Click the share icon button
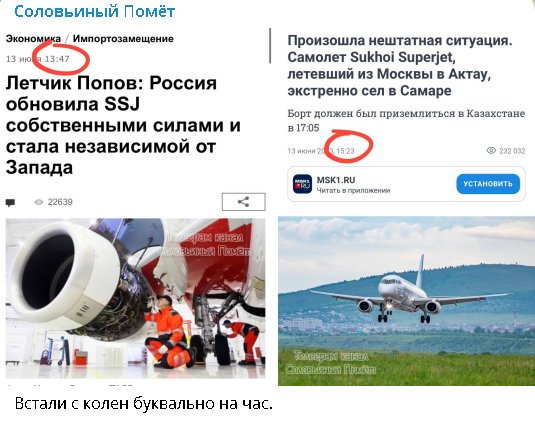The height and width of the screenshot is (423, 535). pyautogui.click(x=243, y=202)
